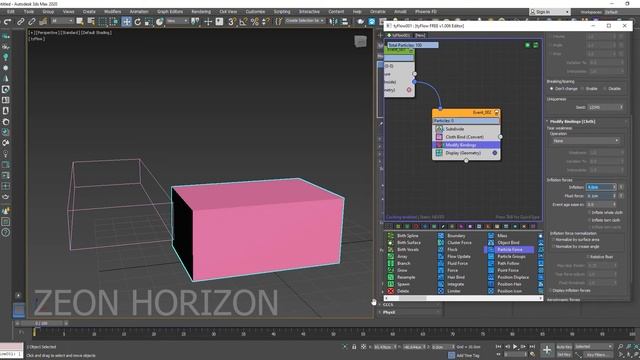The height and width of the screenshot is (360, 640).
Task: Click the Seed value field
Action: (x=606, y=107)
